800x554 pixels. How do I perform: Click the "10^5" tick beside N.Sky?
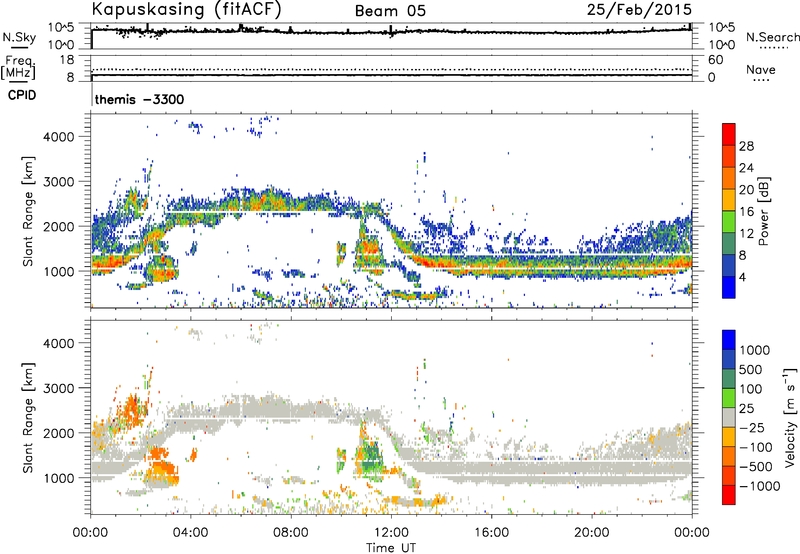coord(61,27)
